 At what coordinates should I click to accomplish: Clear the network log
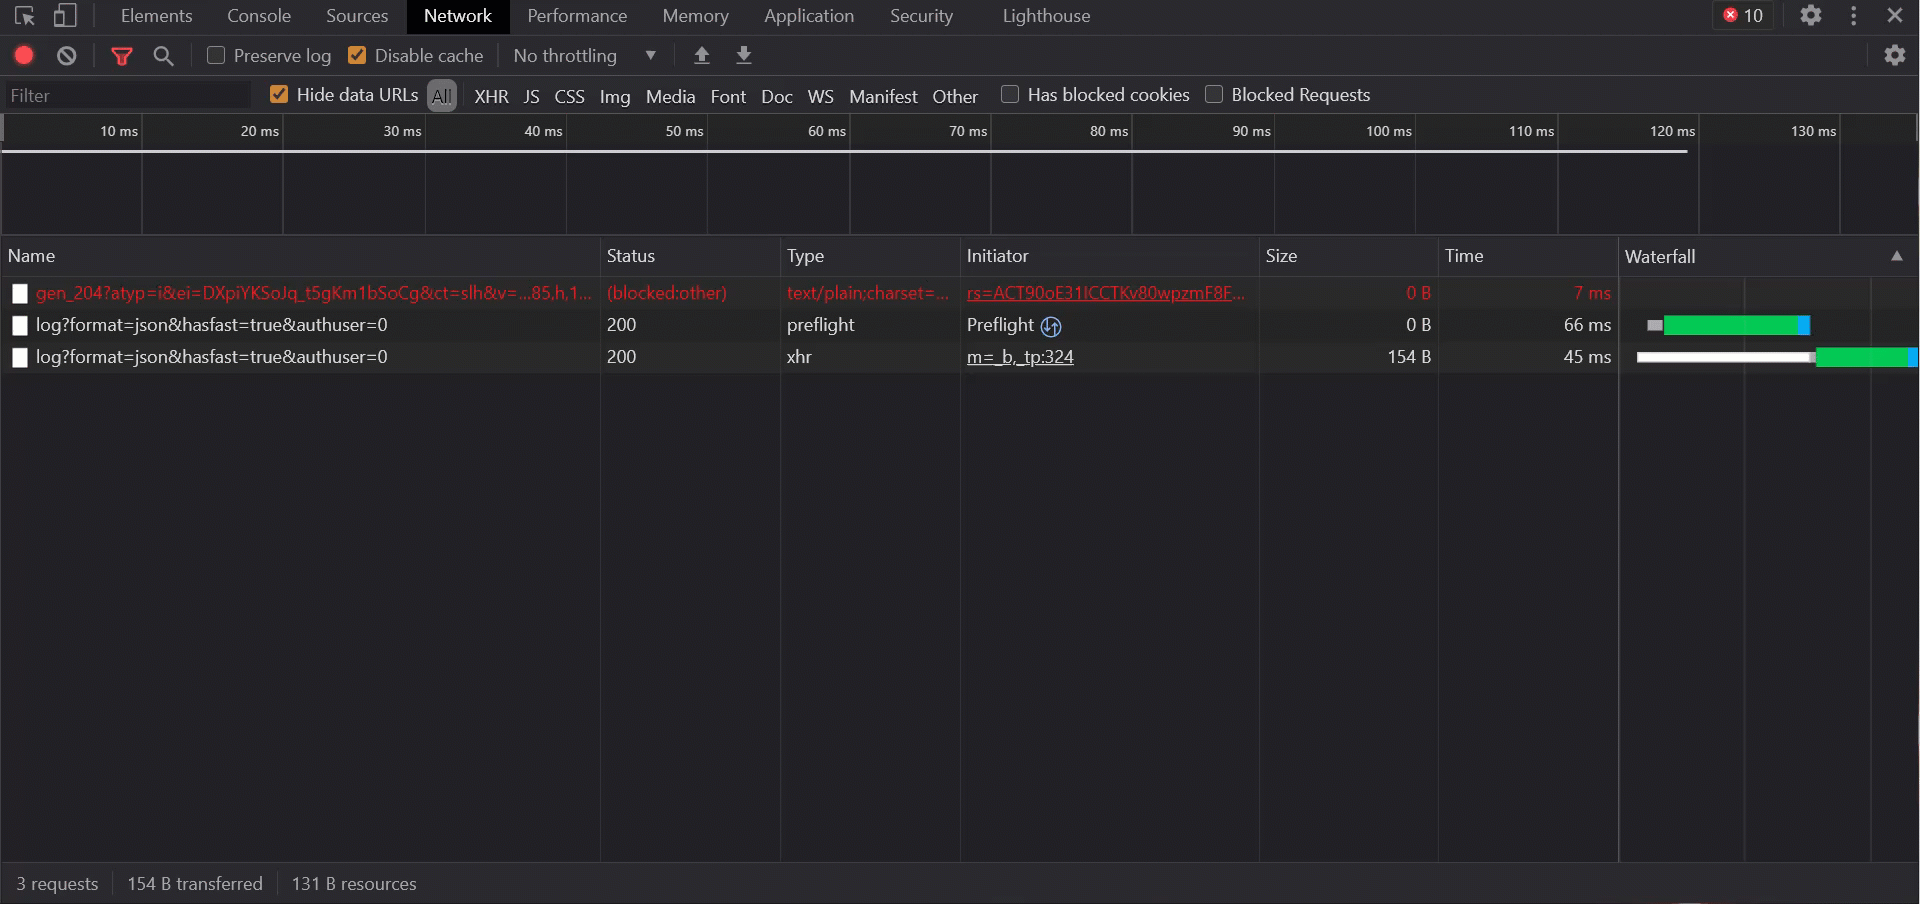pyautogui.click(x=67, y=56)
